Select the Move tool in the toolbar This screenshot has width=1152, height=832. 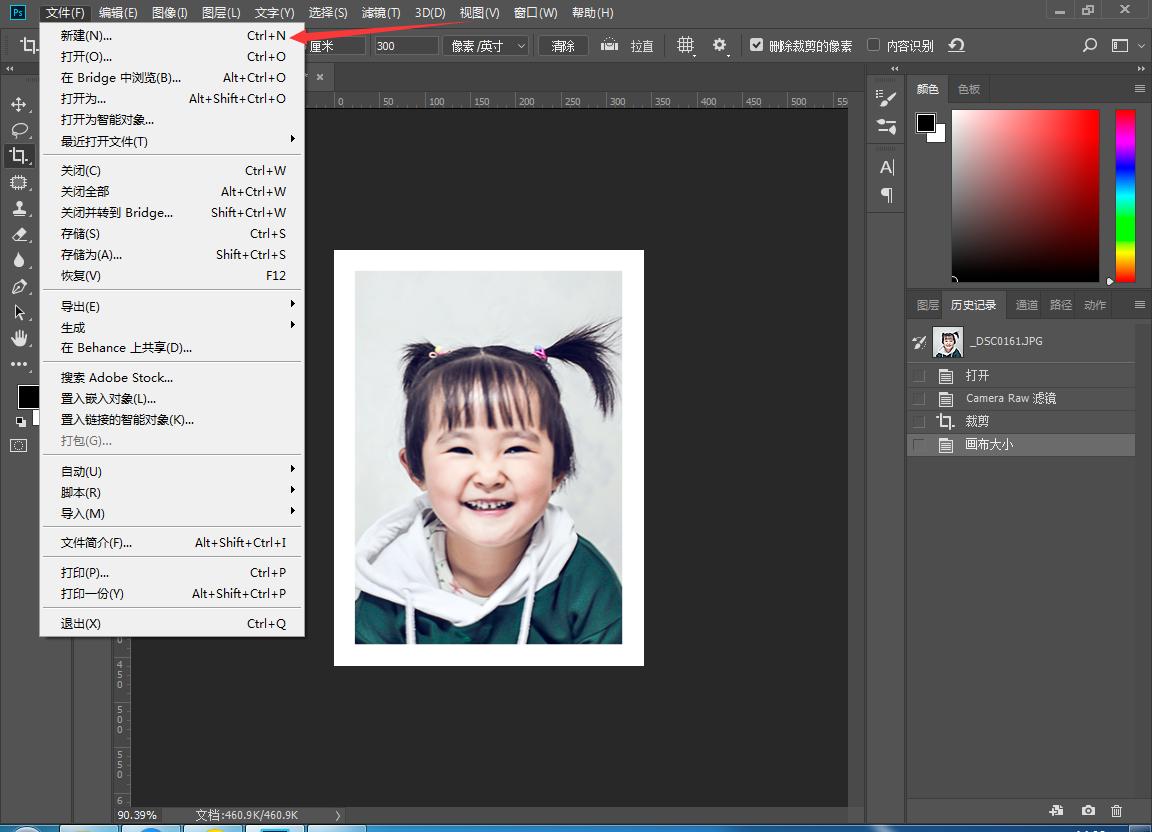point(19,105)
